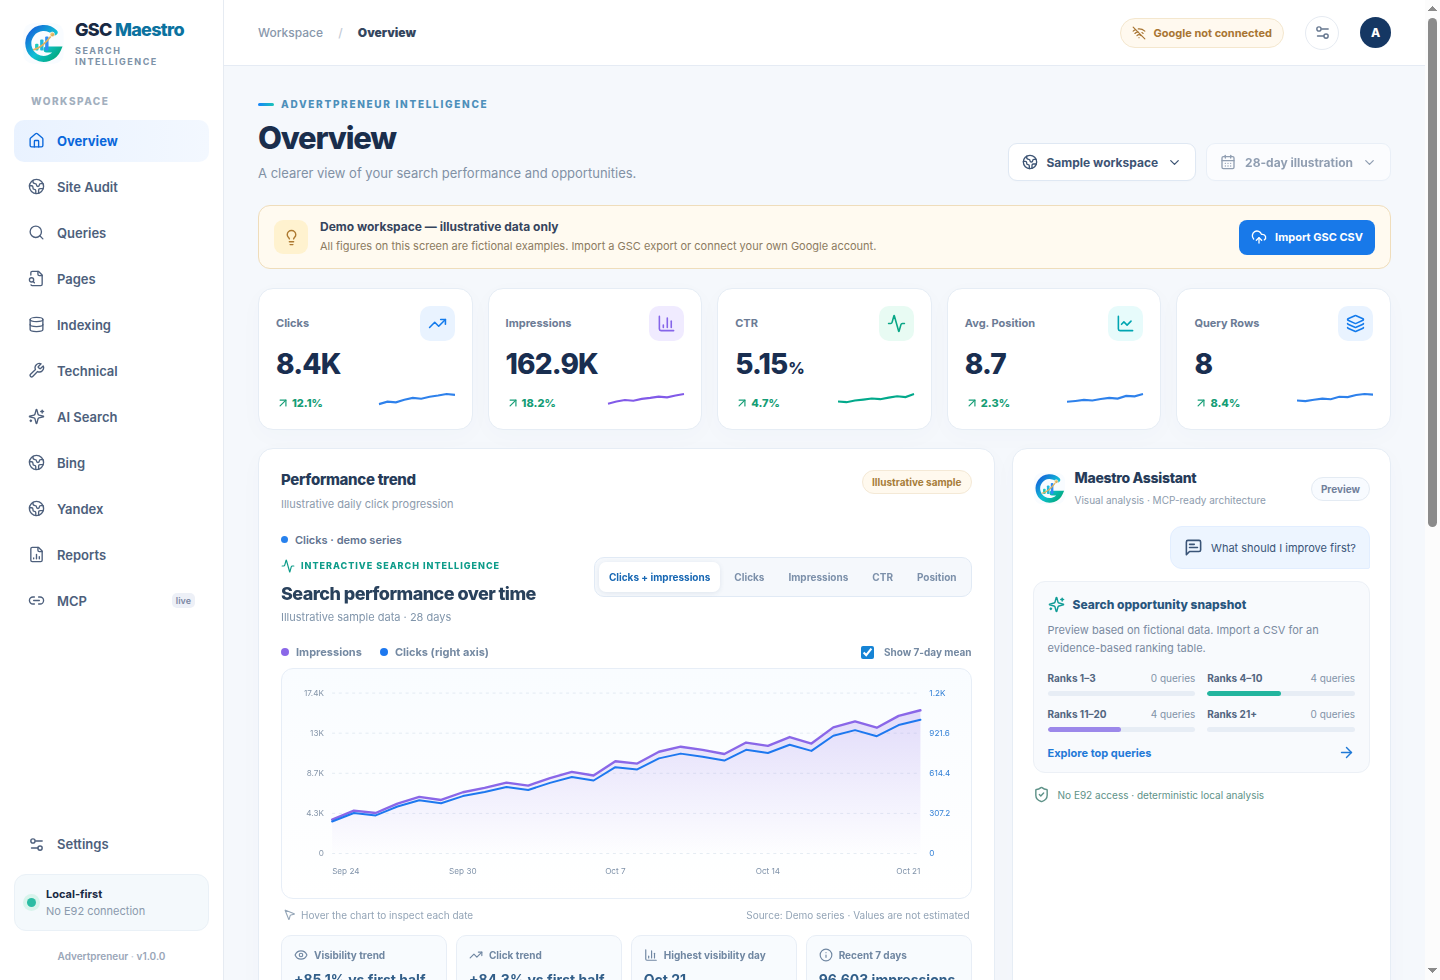Click the Google not connected status button
This screenshot has width=1440, height=980.
1202,33
